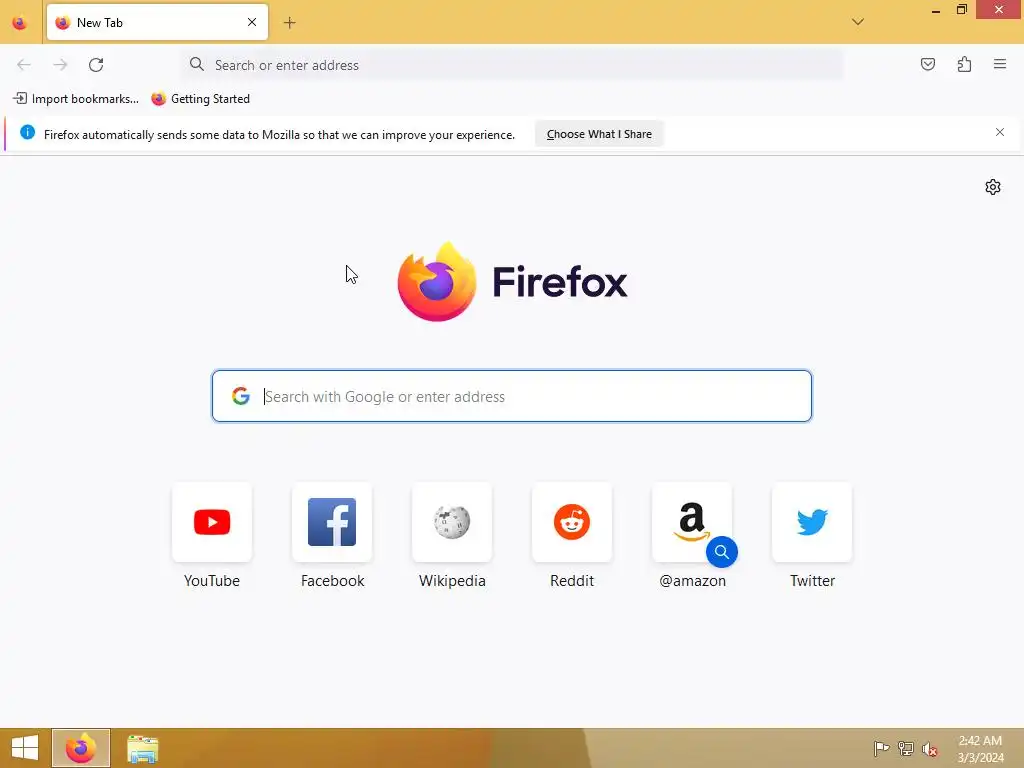
Task: Reload the current page
Action: click(96, 65)
